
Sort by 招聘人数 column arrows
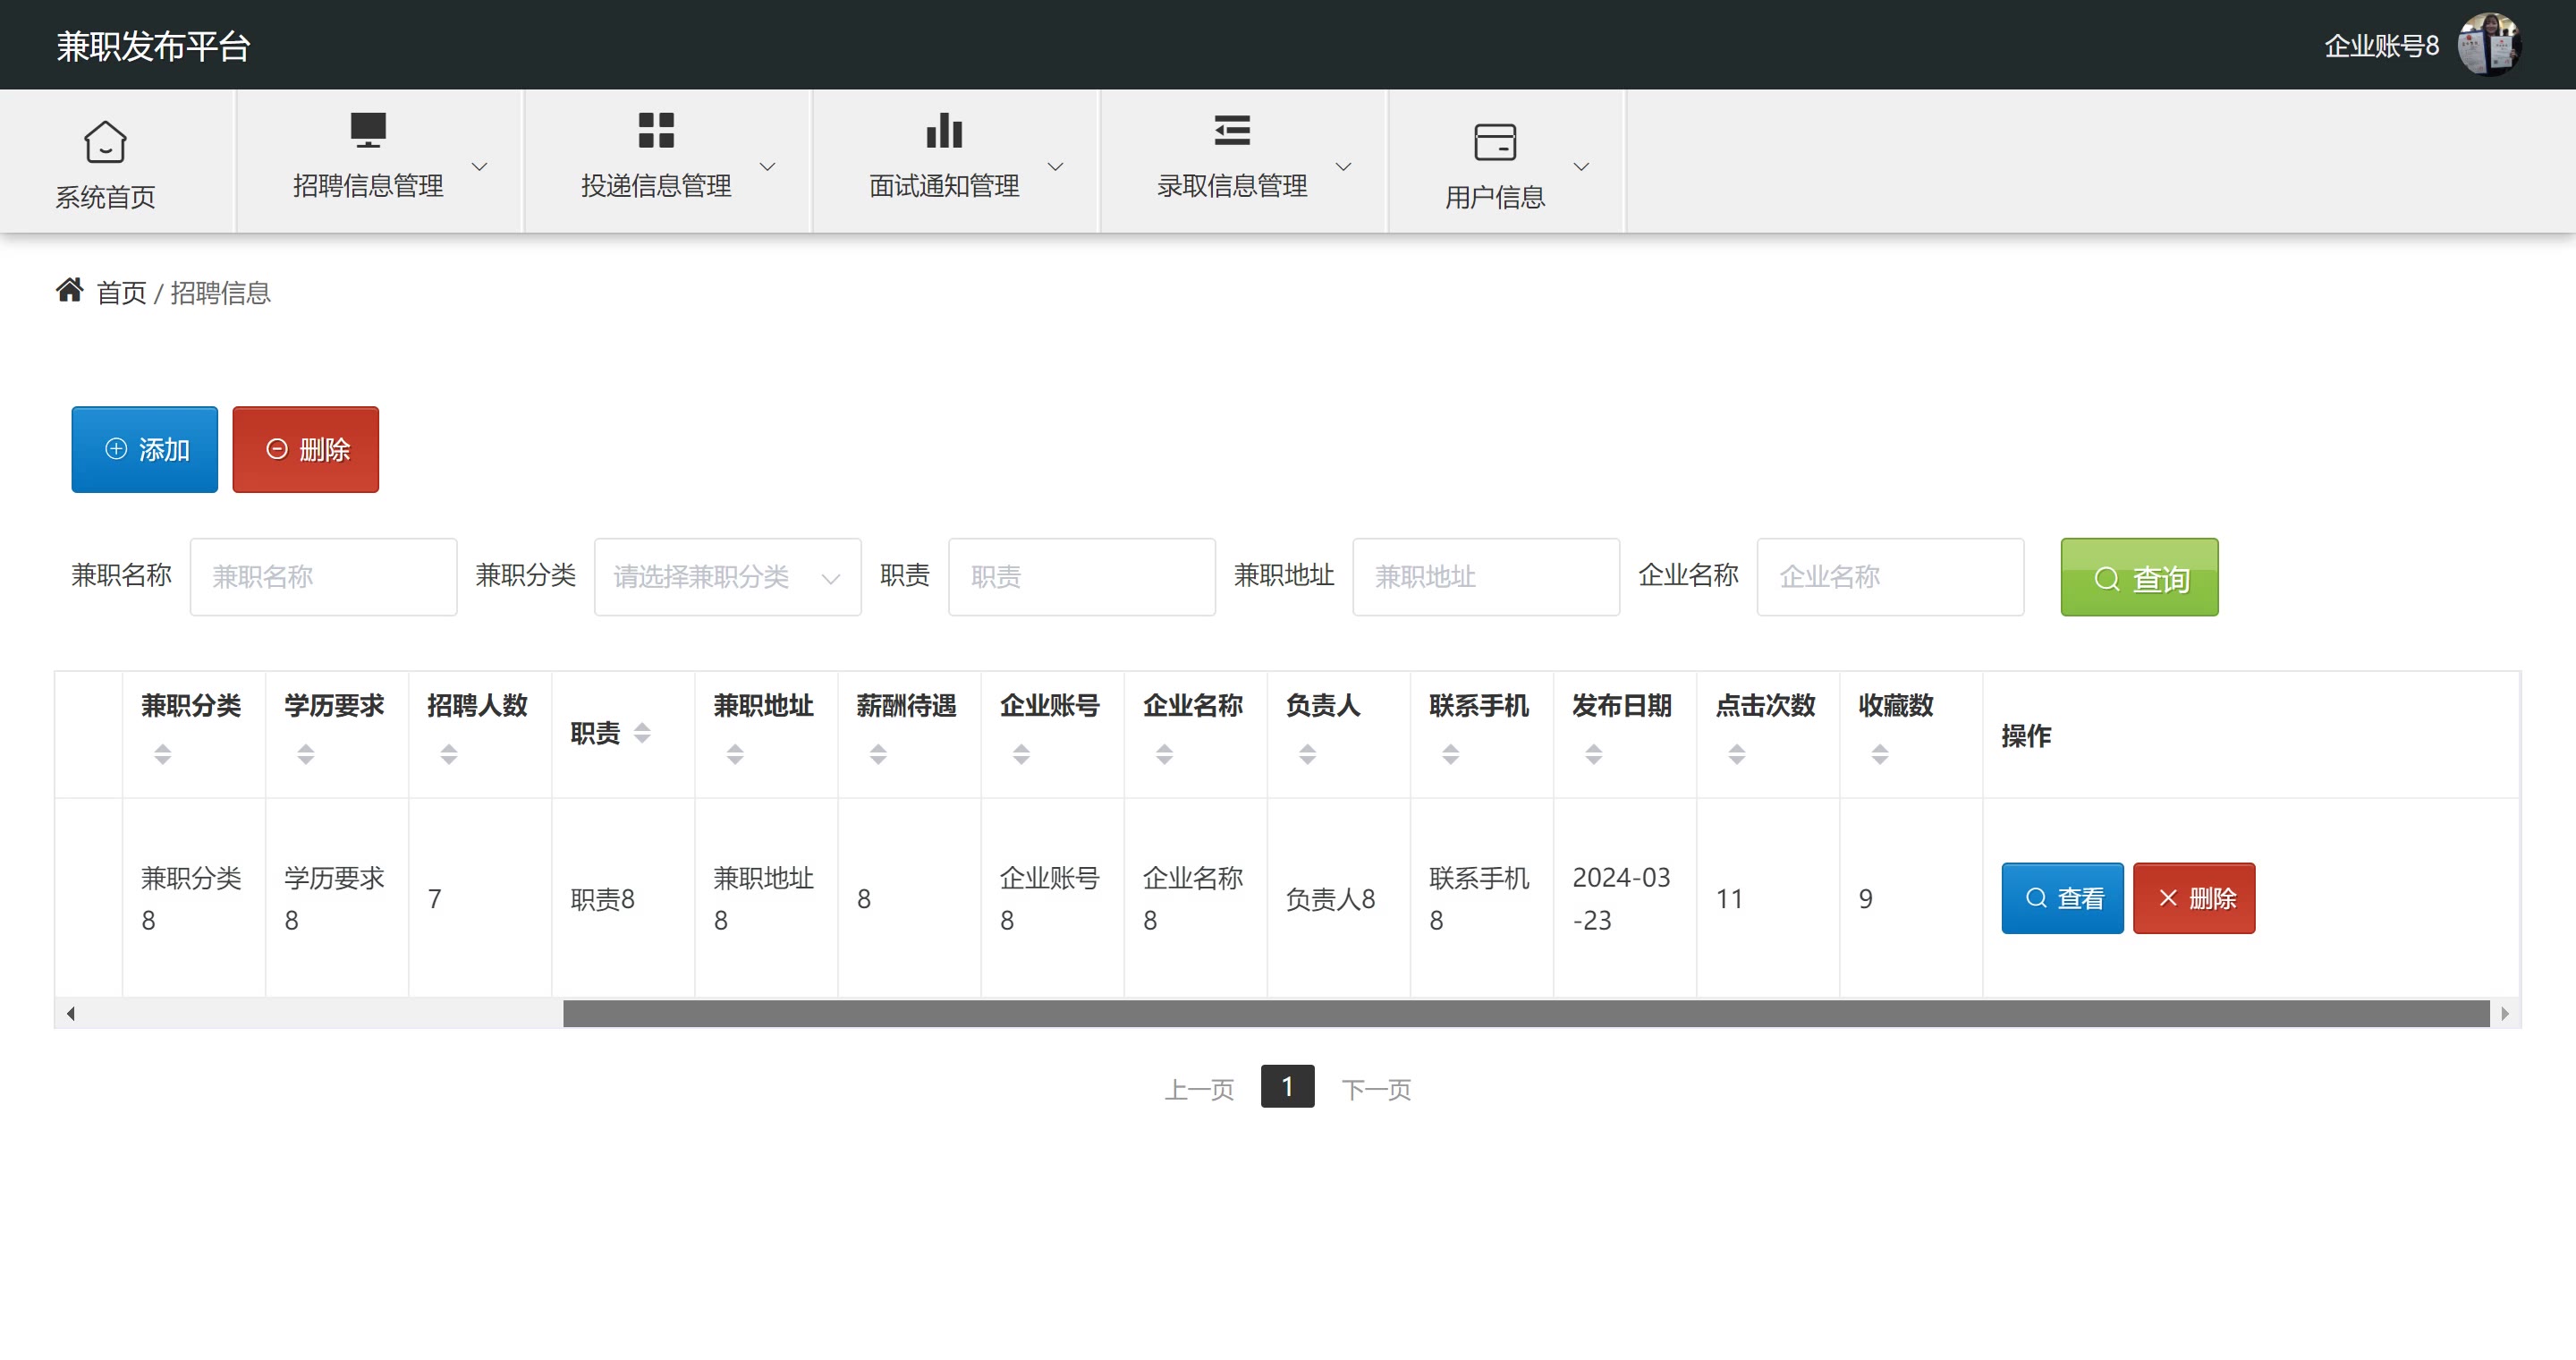pyautogui.click(x=449, y=754)
